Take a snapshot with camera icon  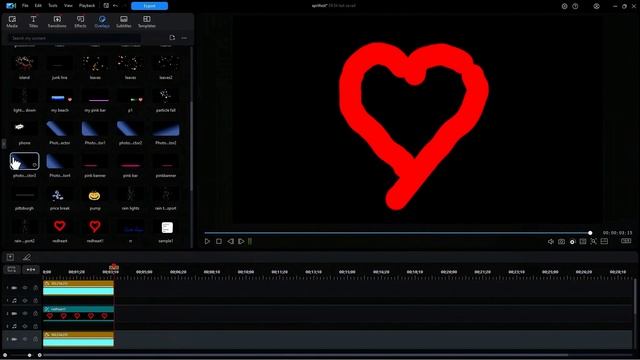click(x=562, y=242)
